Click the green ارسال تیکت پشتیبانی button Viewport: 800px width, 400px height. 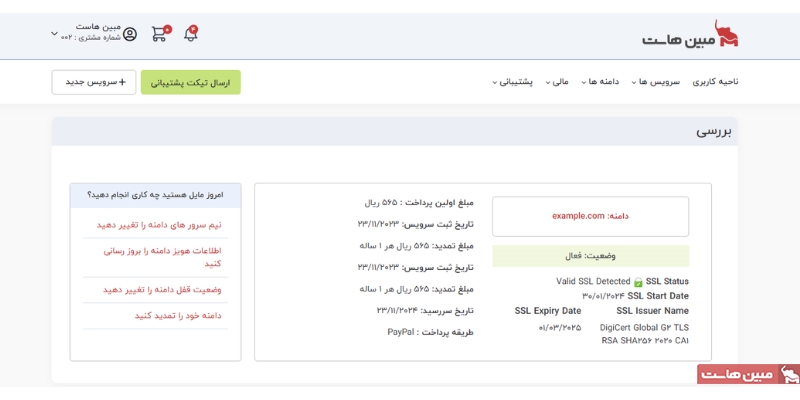(x=191, y=82)
